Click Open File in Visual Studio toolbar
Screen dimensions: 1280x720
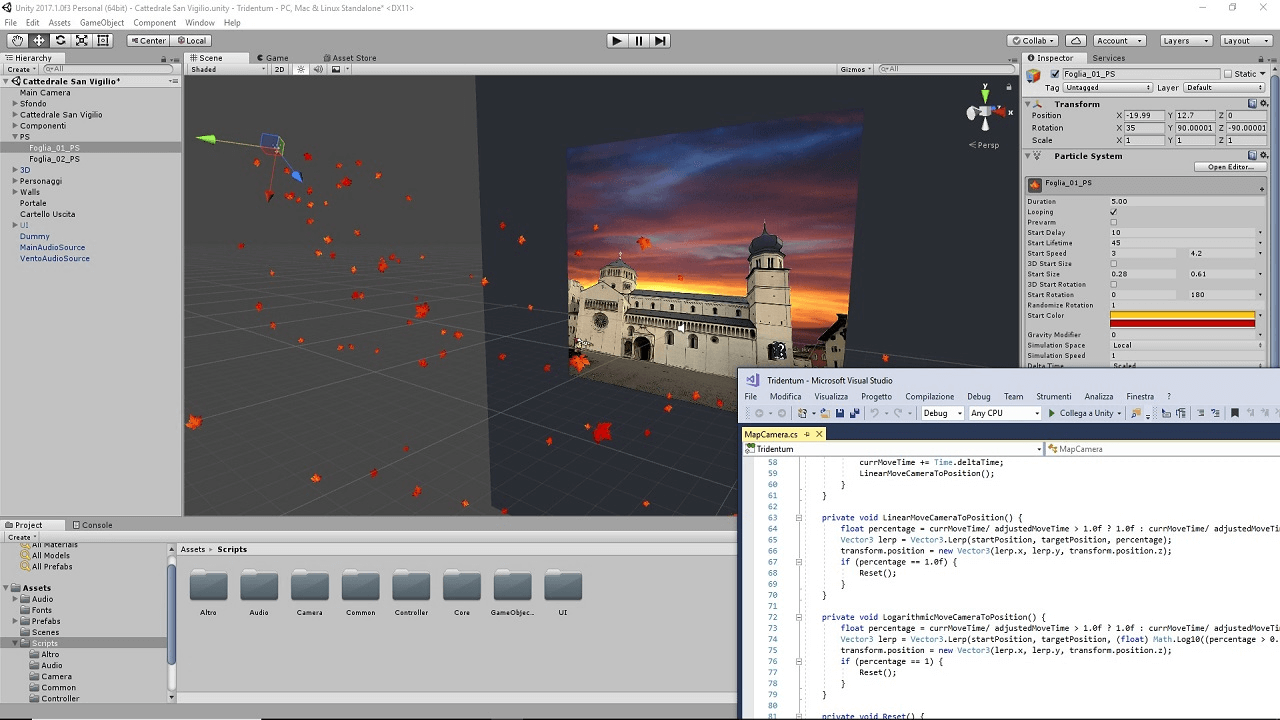(825, 413)
